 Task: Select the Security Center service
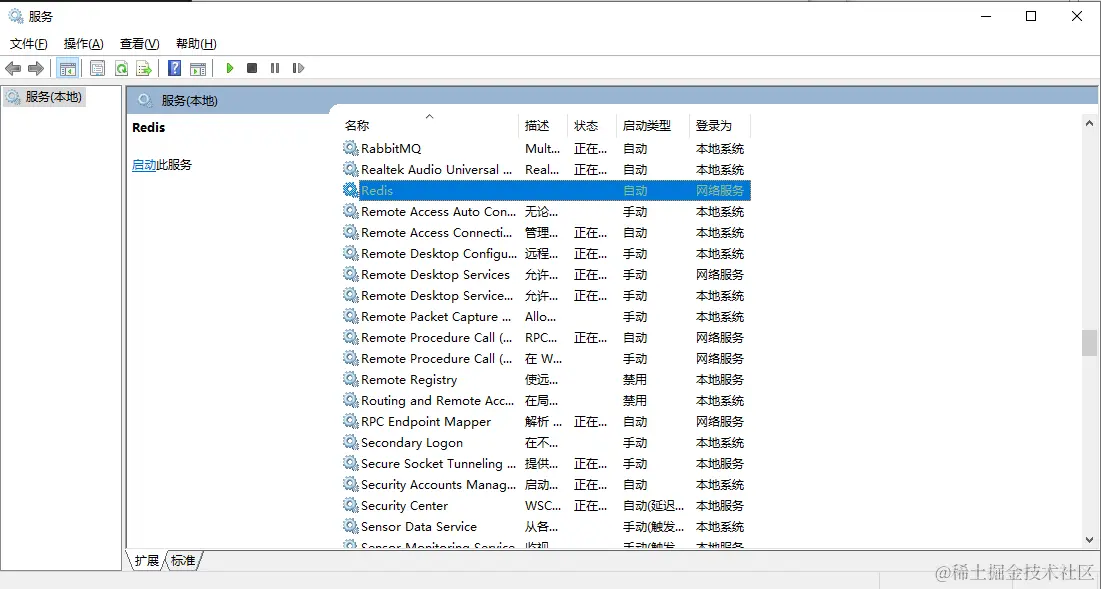tap(546, 505)
